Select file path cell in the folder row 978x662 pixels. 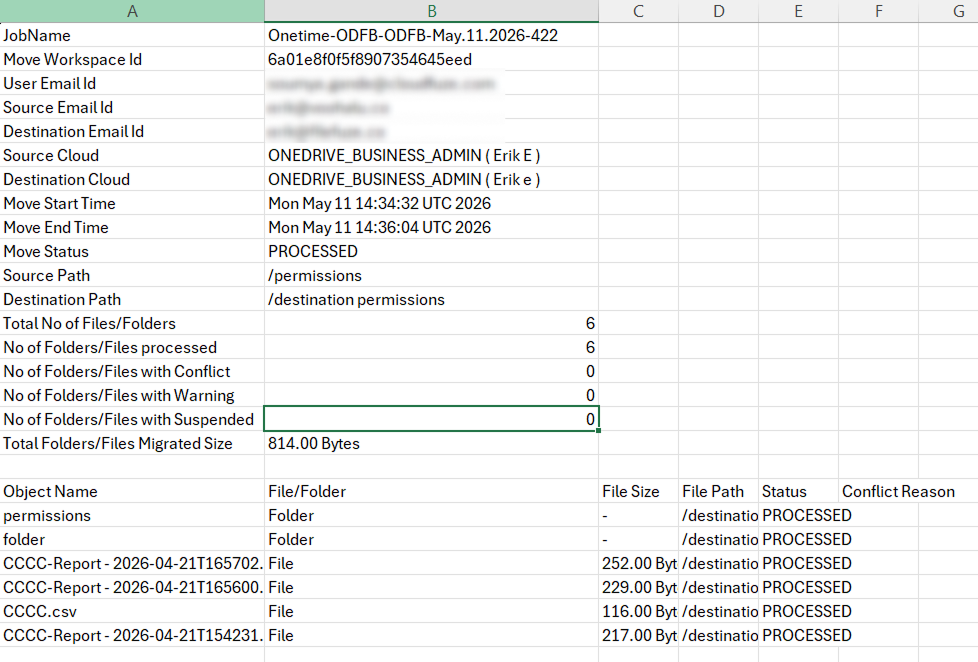pyautogui.click(x=719, y=540)
